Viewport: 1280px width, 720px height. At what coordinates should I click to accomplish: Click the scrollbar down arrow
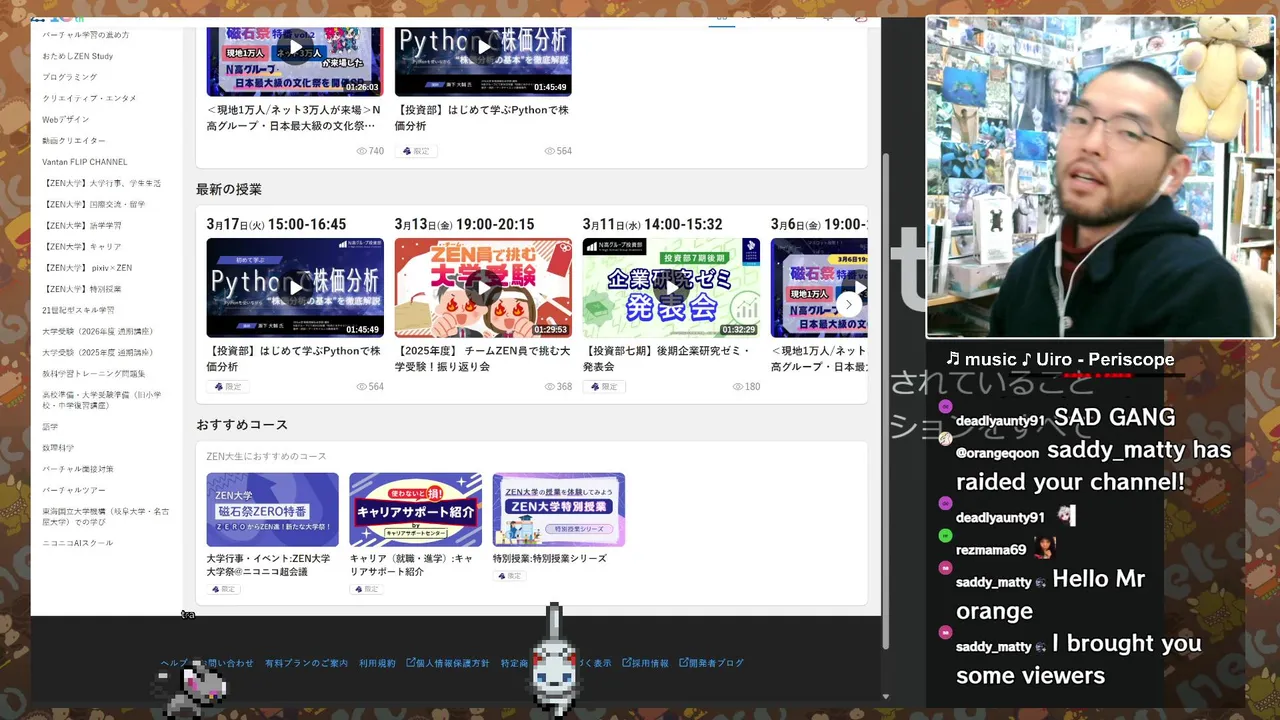(885, 697)
